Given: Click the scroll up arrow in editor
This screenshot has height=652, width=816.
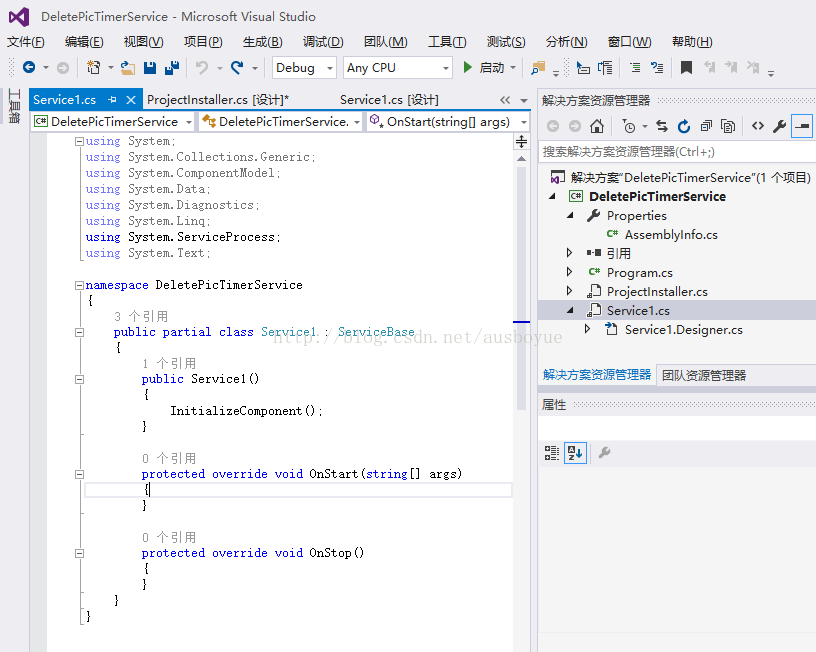Looking at the screenshot, I should (521, 159).
